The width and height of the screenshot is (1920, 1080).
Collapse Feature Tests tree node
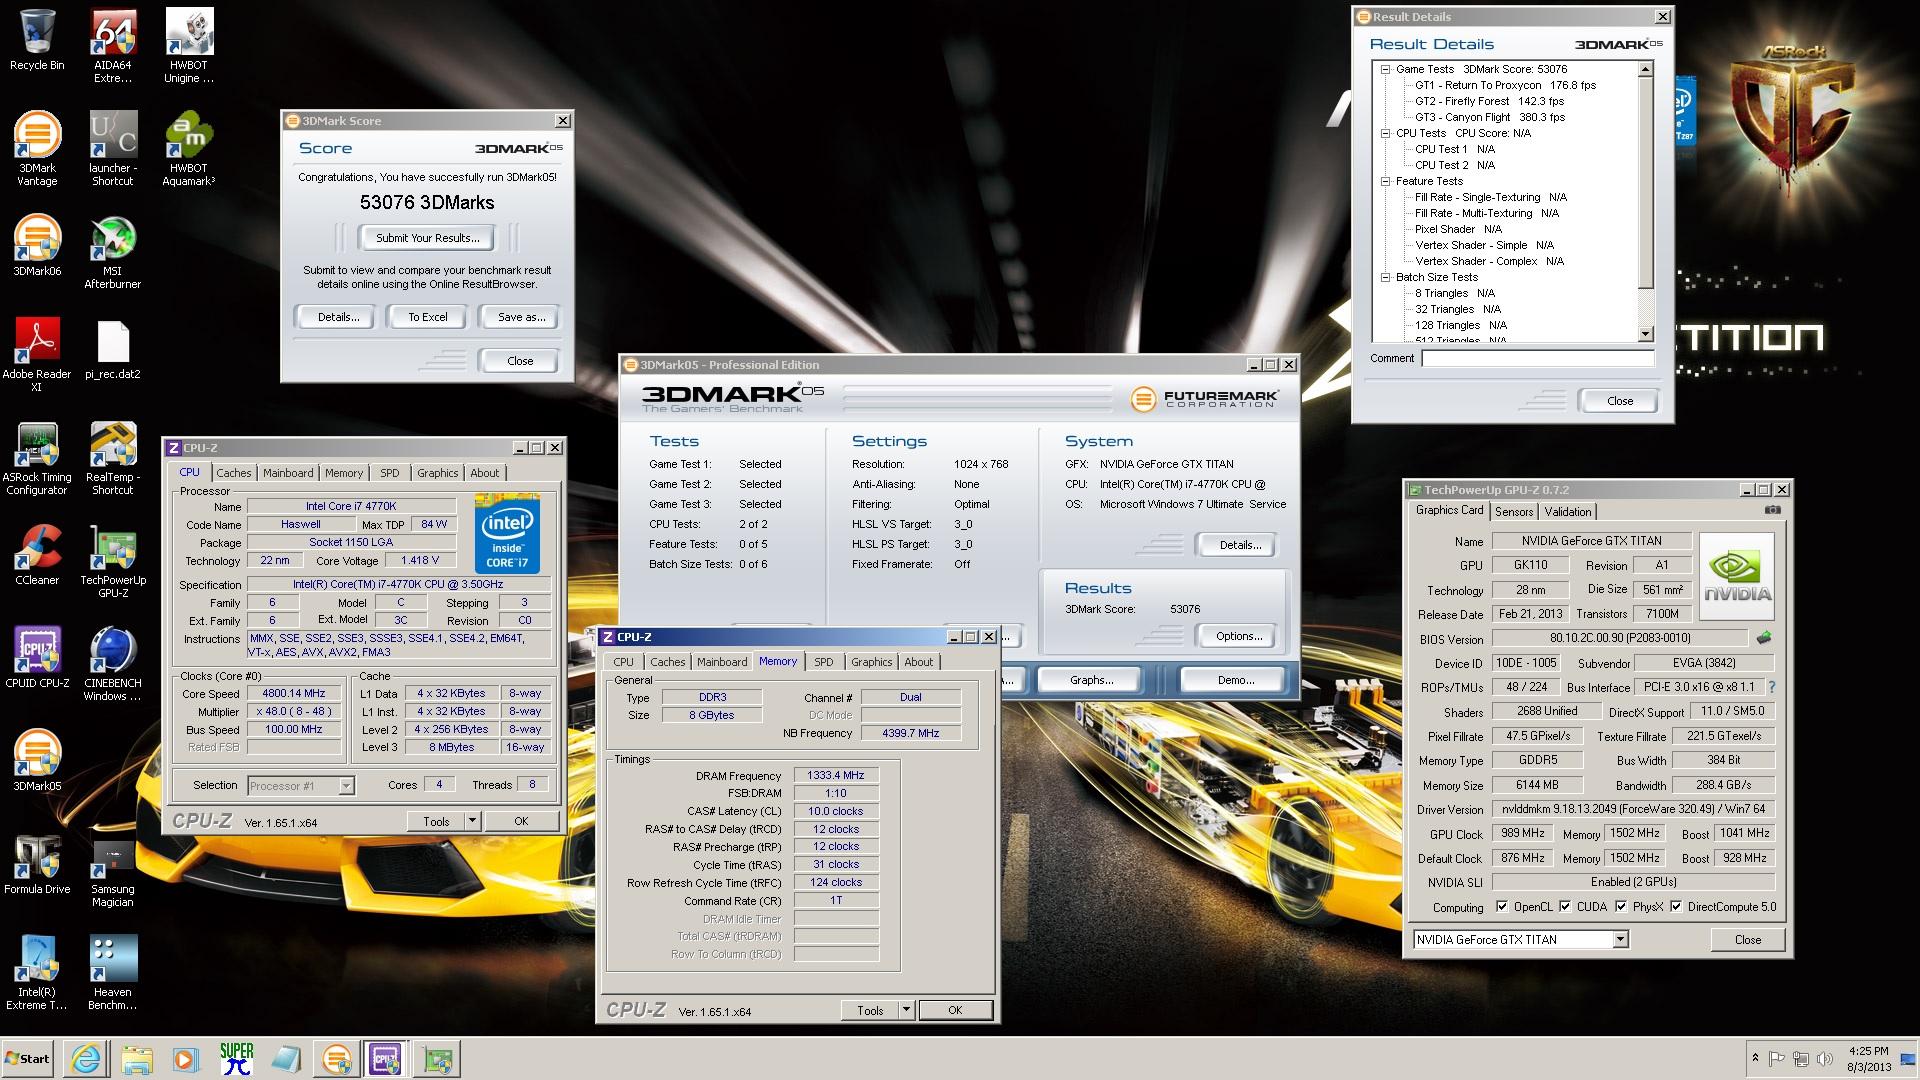click(x=1386, y=181)
